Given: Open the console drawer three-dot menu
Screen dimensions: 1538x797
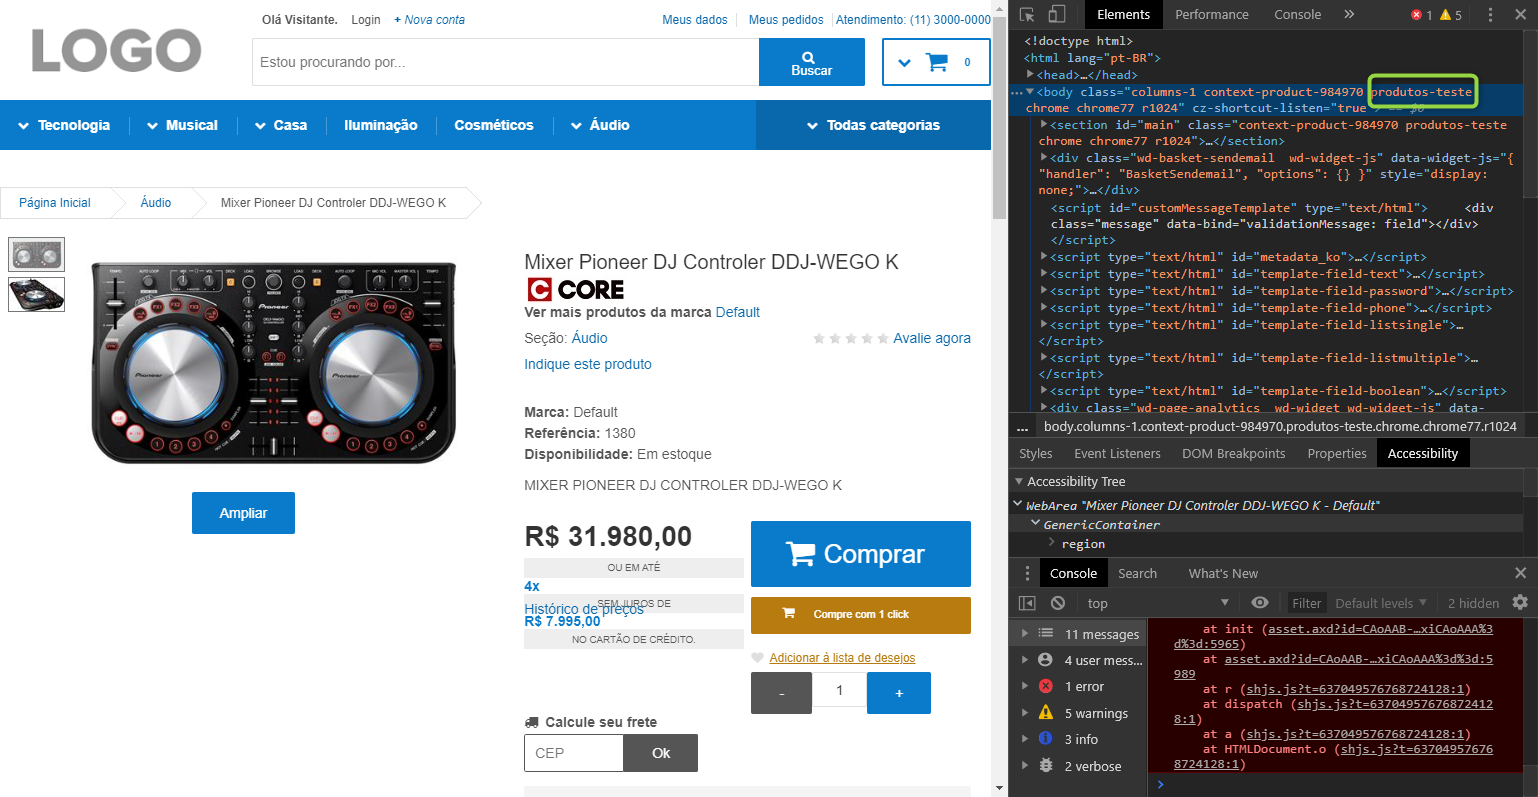Looking at the screenshot, I should tap(1027, 573).
